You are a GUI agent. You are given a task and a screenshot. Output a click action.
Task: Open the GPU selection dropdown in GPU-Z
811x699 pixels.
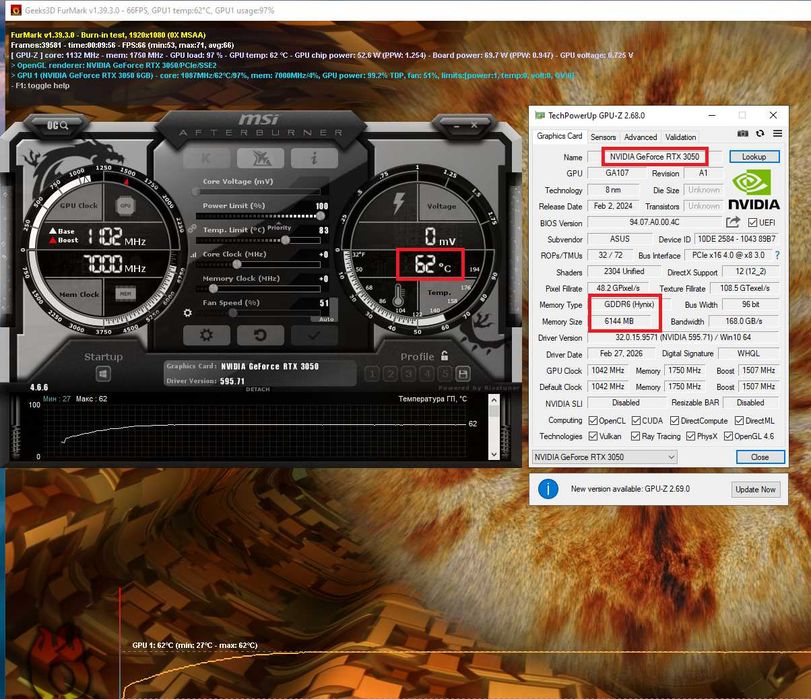(604, 457)
